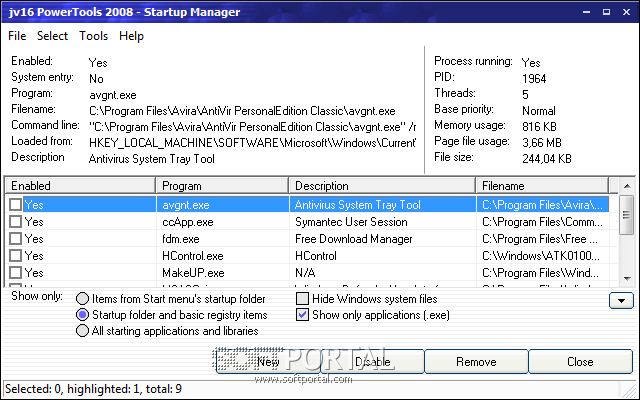Screen dimensions: 640x400
Task: Sort list by Filename column header
Action: [542, 186]
